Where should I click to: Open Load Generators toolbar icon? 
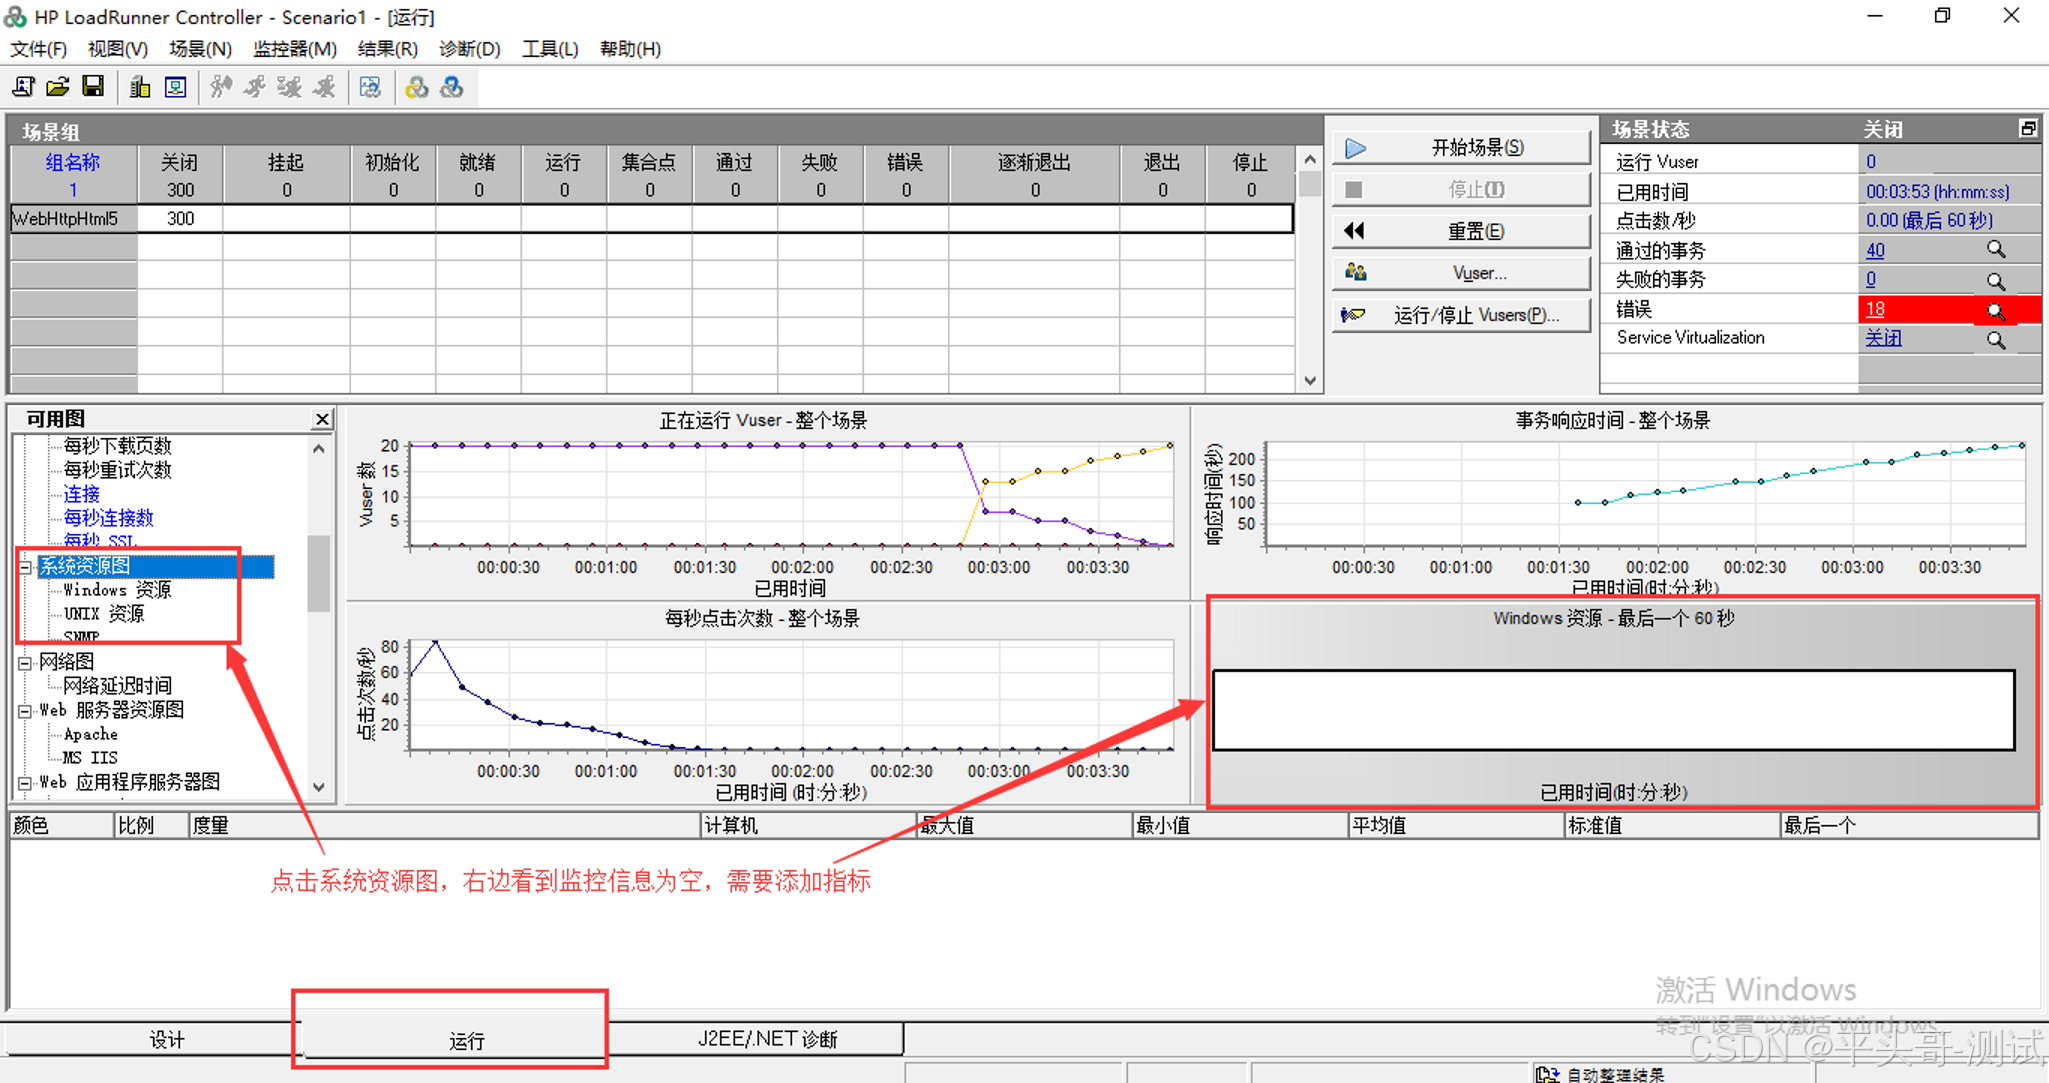(140, 88)
